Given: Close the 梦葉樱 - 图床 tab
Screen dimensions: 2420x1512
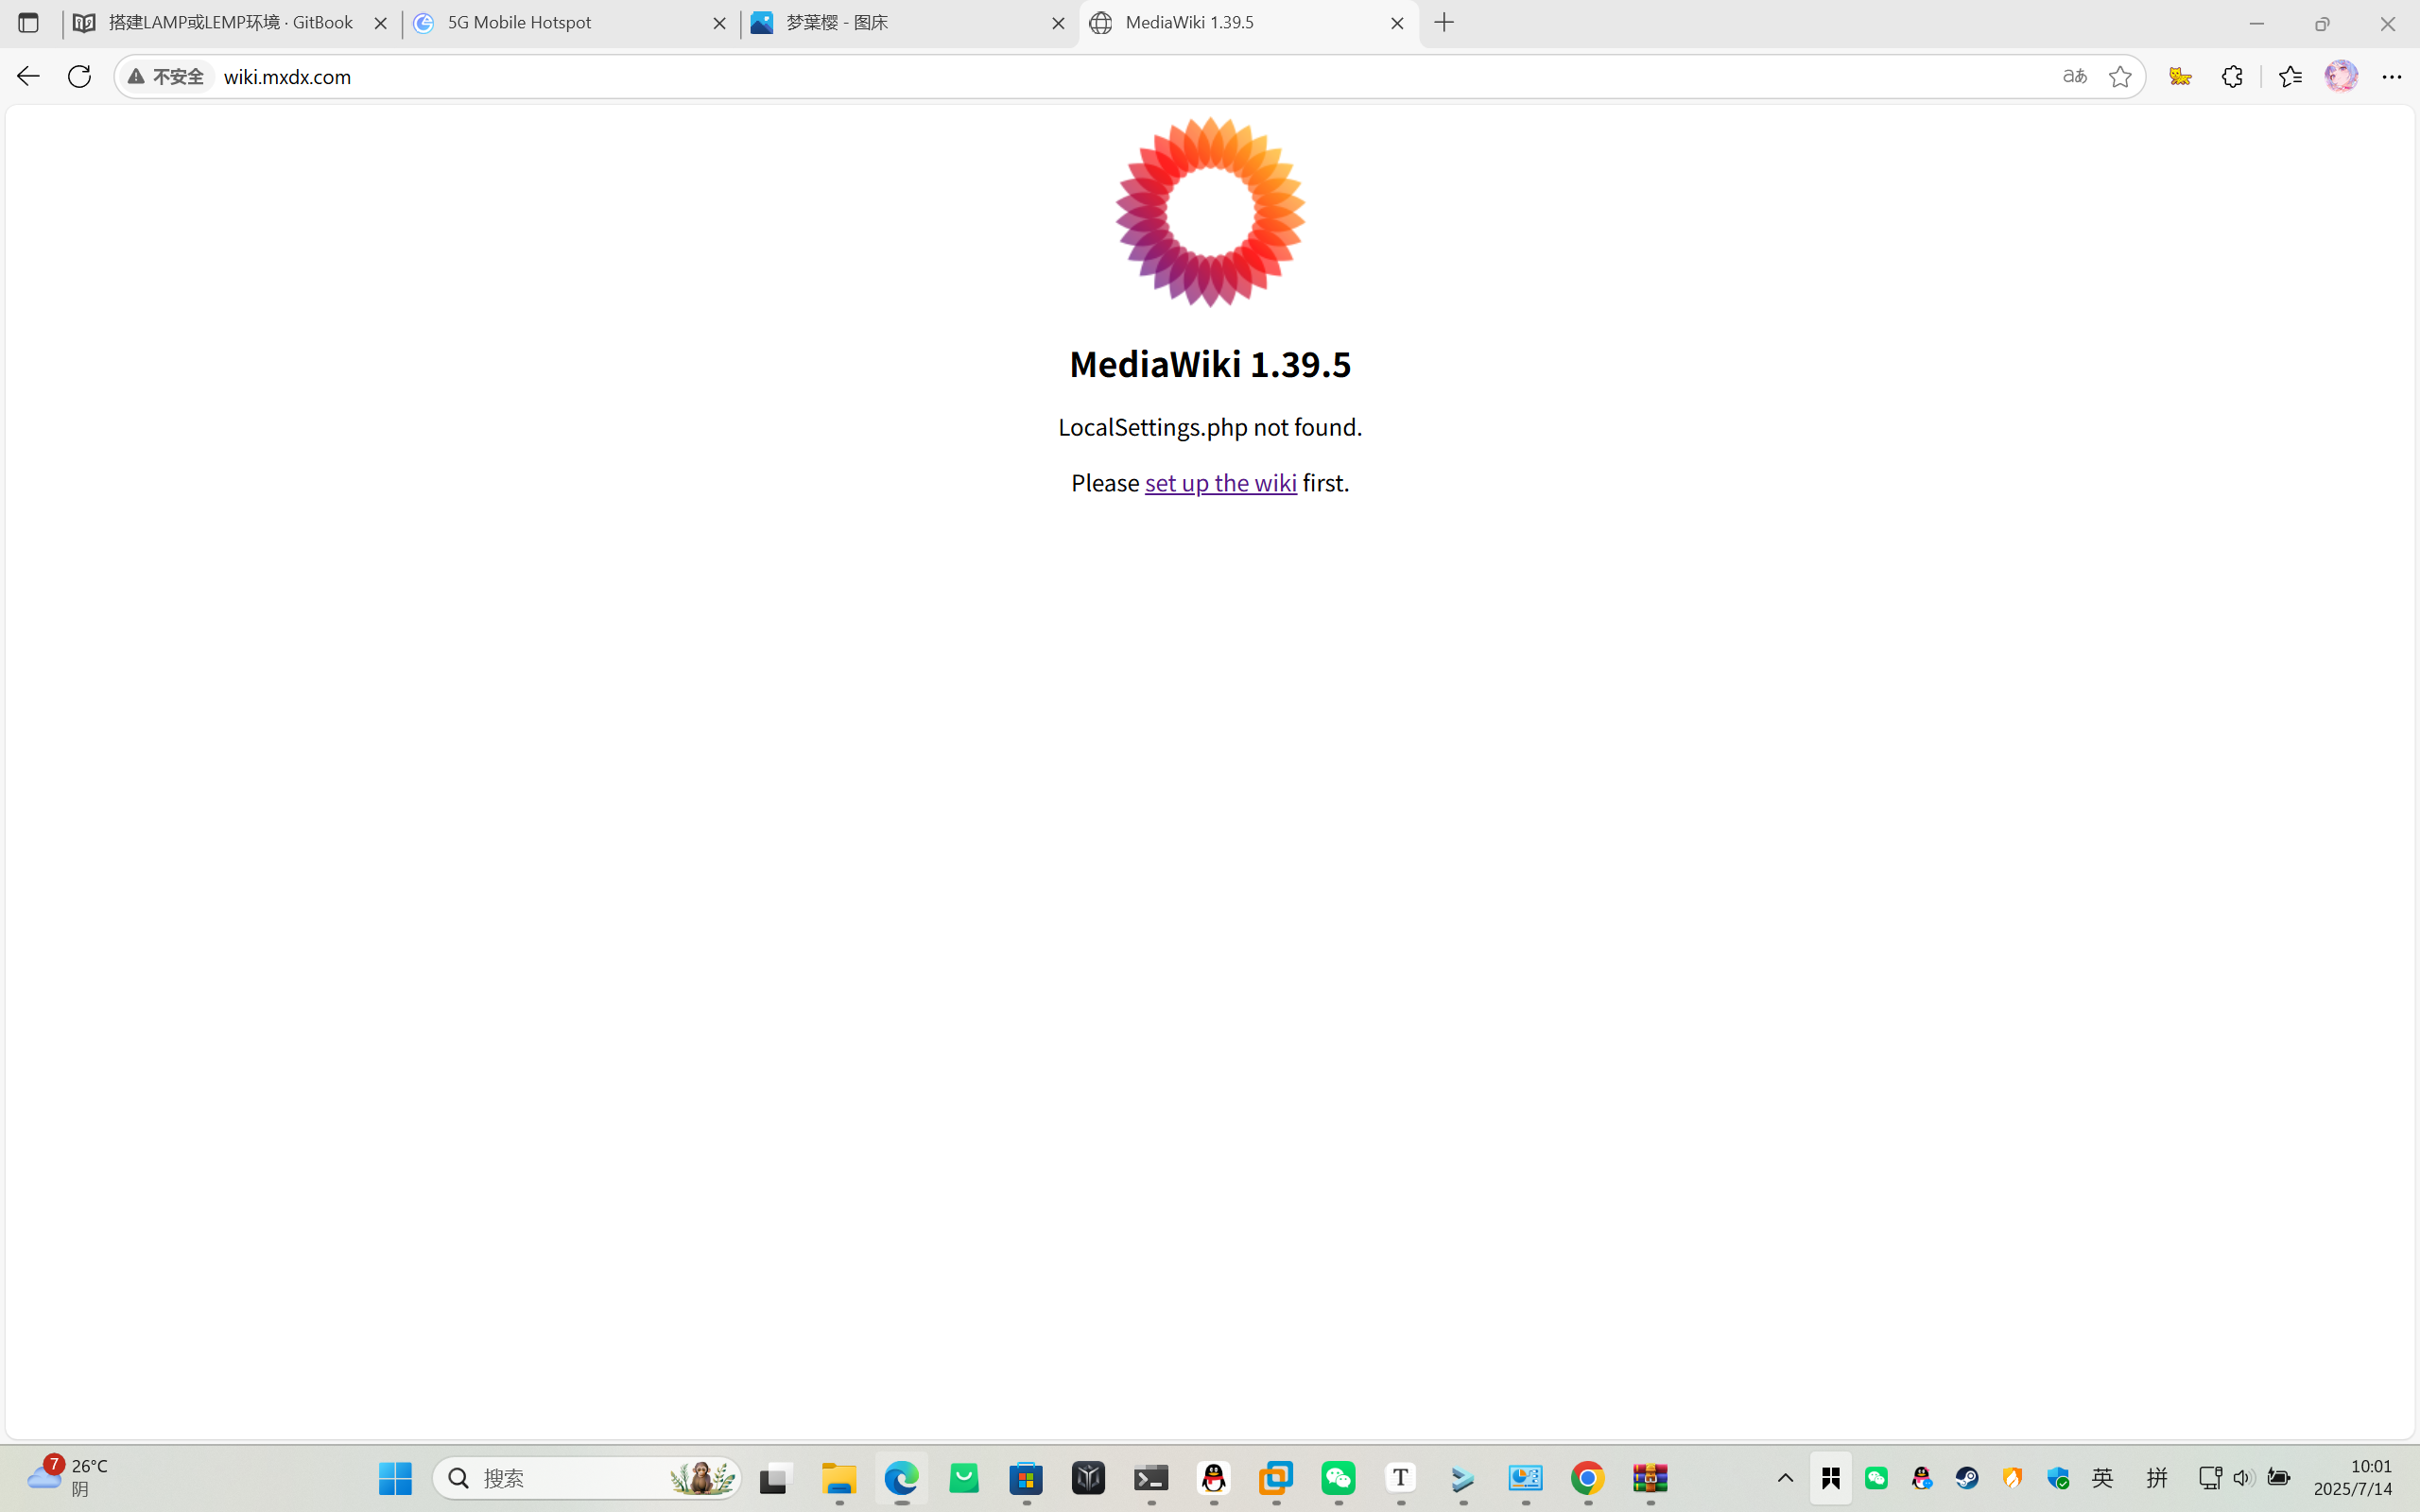Looking at the screenshot, I should [x=1058, y=23].
